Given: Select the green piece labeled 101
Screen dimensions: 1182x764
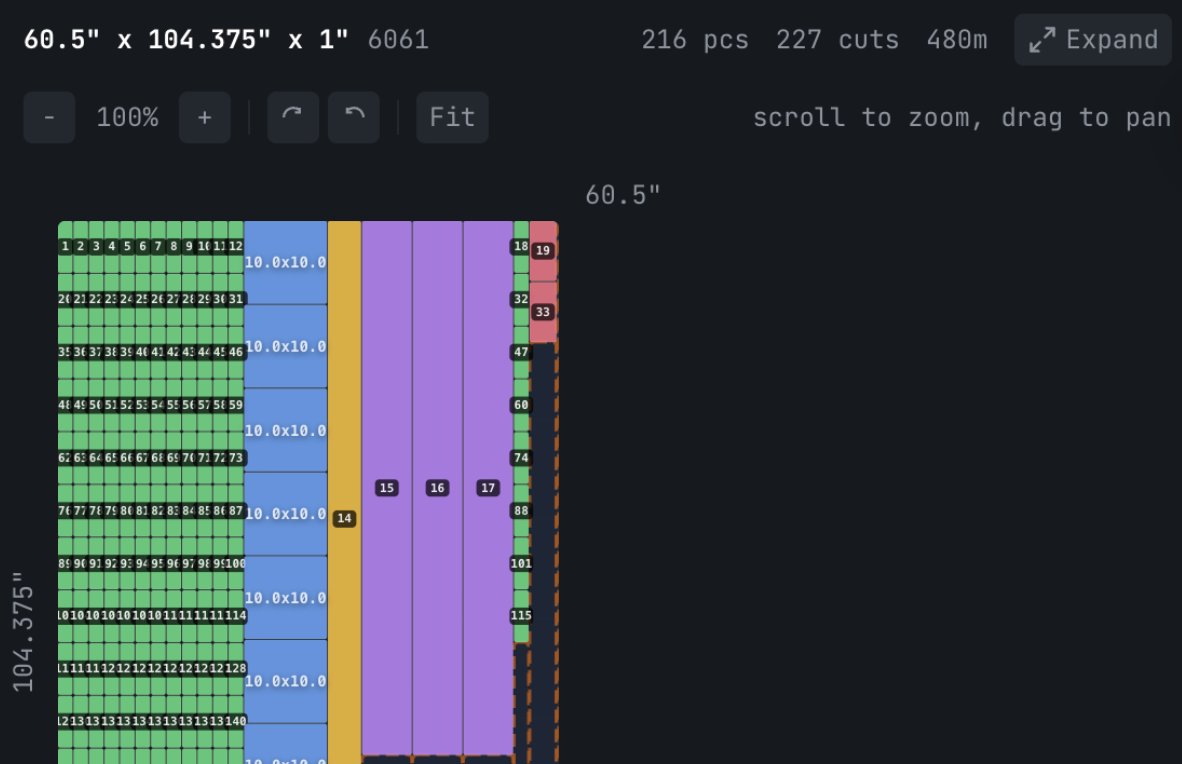Looking at the screenshot, I should click(521, 563).
